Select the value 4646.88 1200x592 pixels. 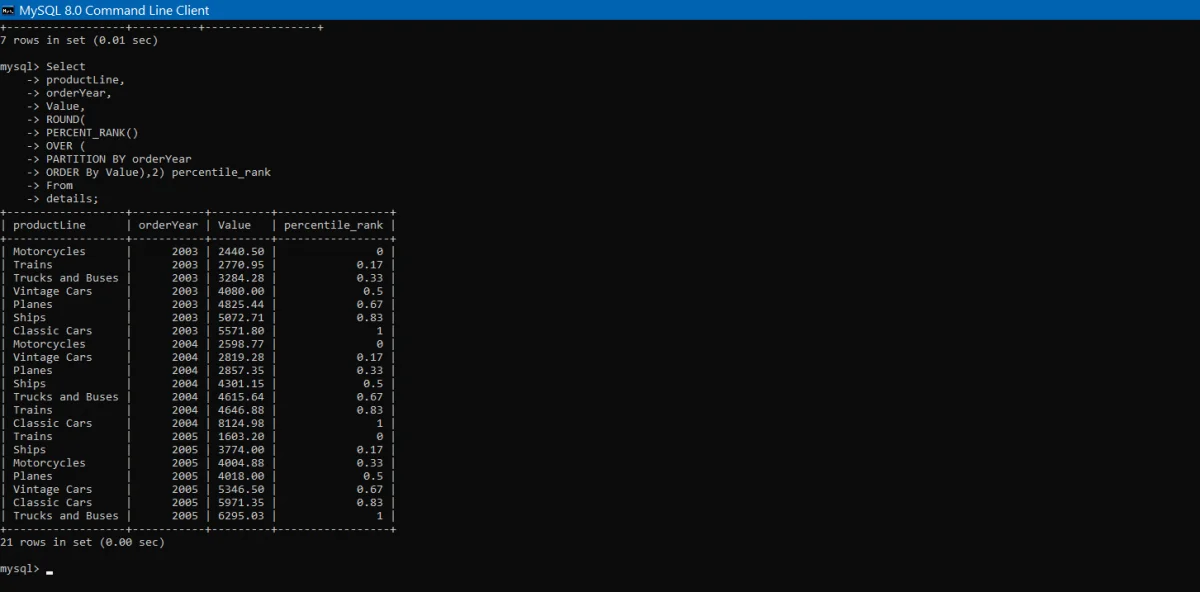(241, 410)
